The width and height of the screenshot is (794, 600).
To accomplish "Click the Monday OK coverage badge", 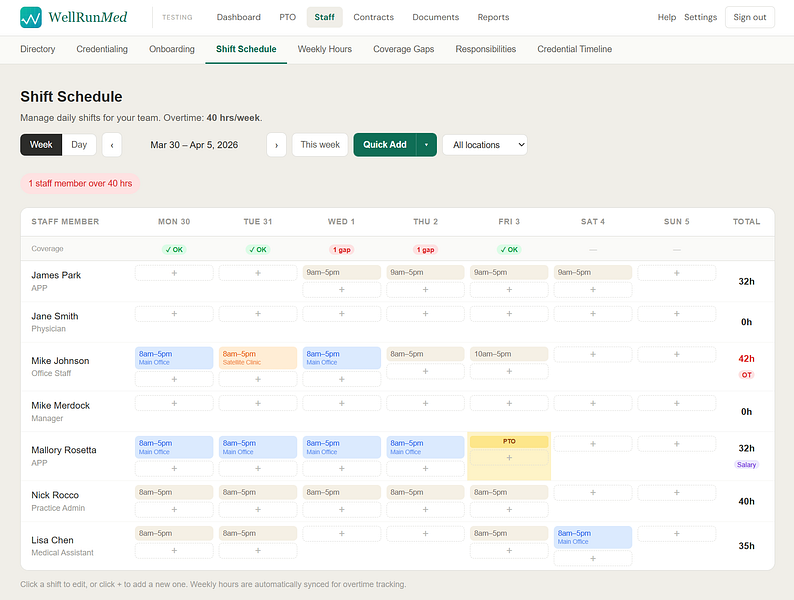I will click(x=174, y=250).
